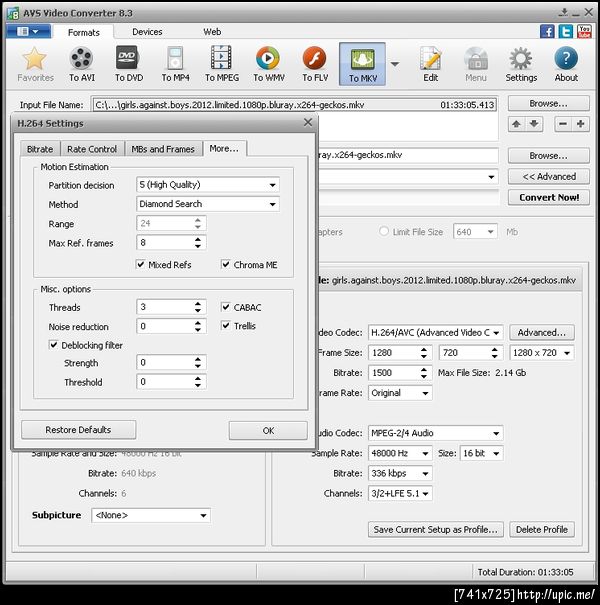Viewport: 600px width, 605px height.
Task: Open the Channels 3/2+LFE 5.1 dropdown
Action: click(x=400, y=493)
